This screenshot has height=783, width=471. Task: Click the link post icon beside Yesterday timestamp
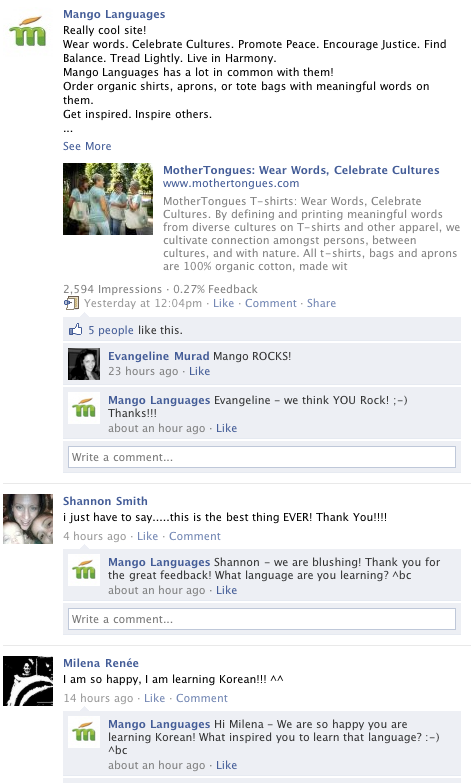pyautogui.click(x=71, y=303)
